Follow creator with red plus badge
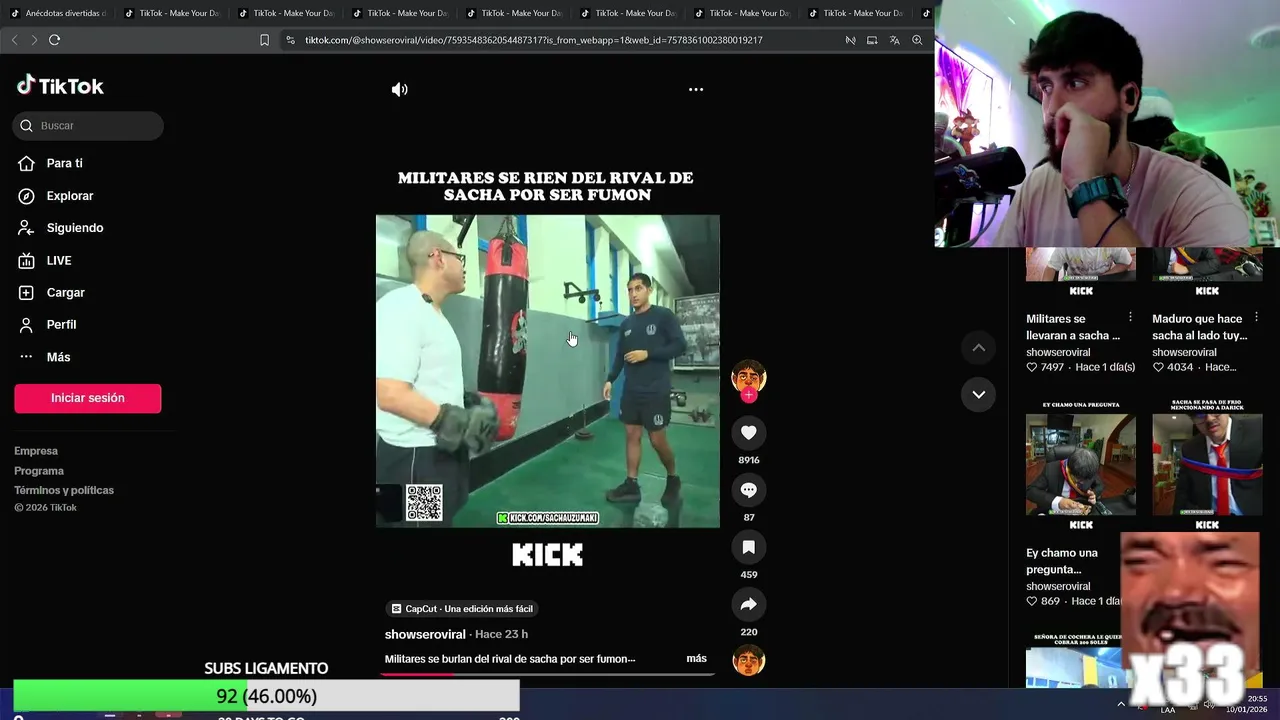 748,395
